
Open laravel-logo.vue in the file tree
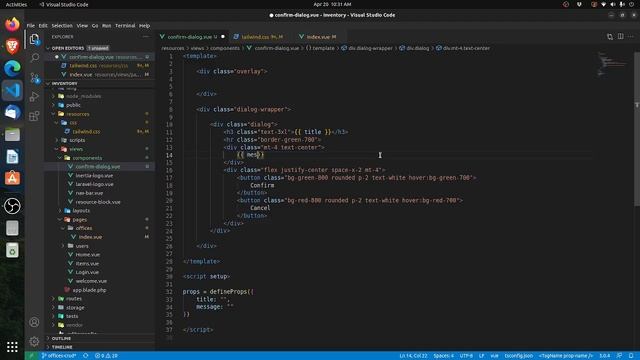[x=94, y=184]
